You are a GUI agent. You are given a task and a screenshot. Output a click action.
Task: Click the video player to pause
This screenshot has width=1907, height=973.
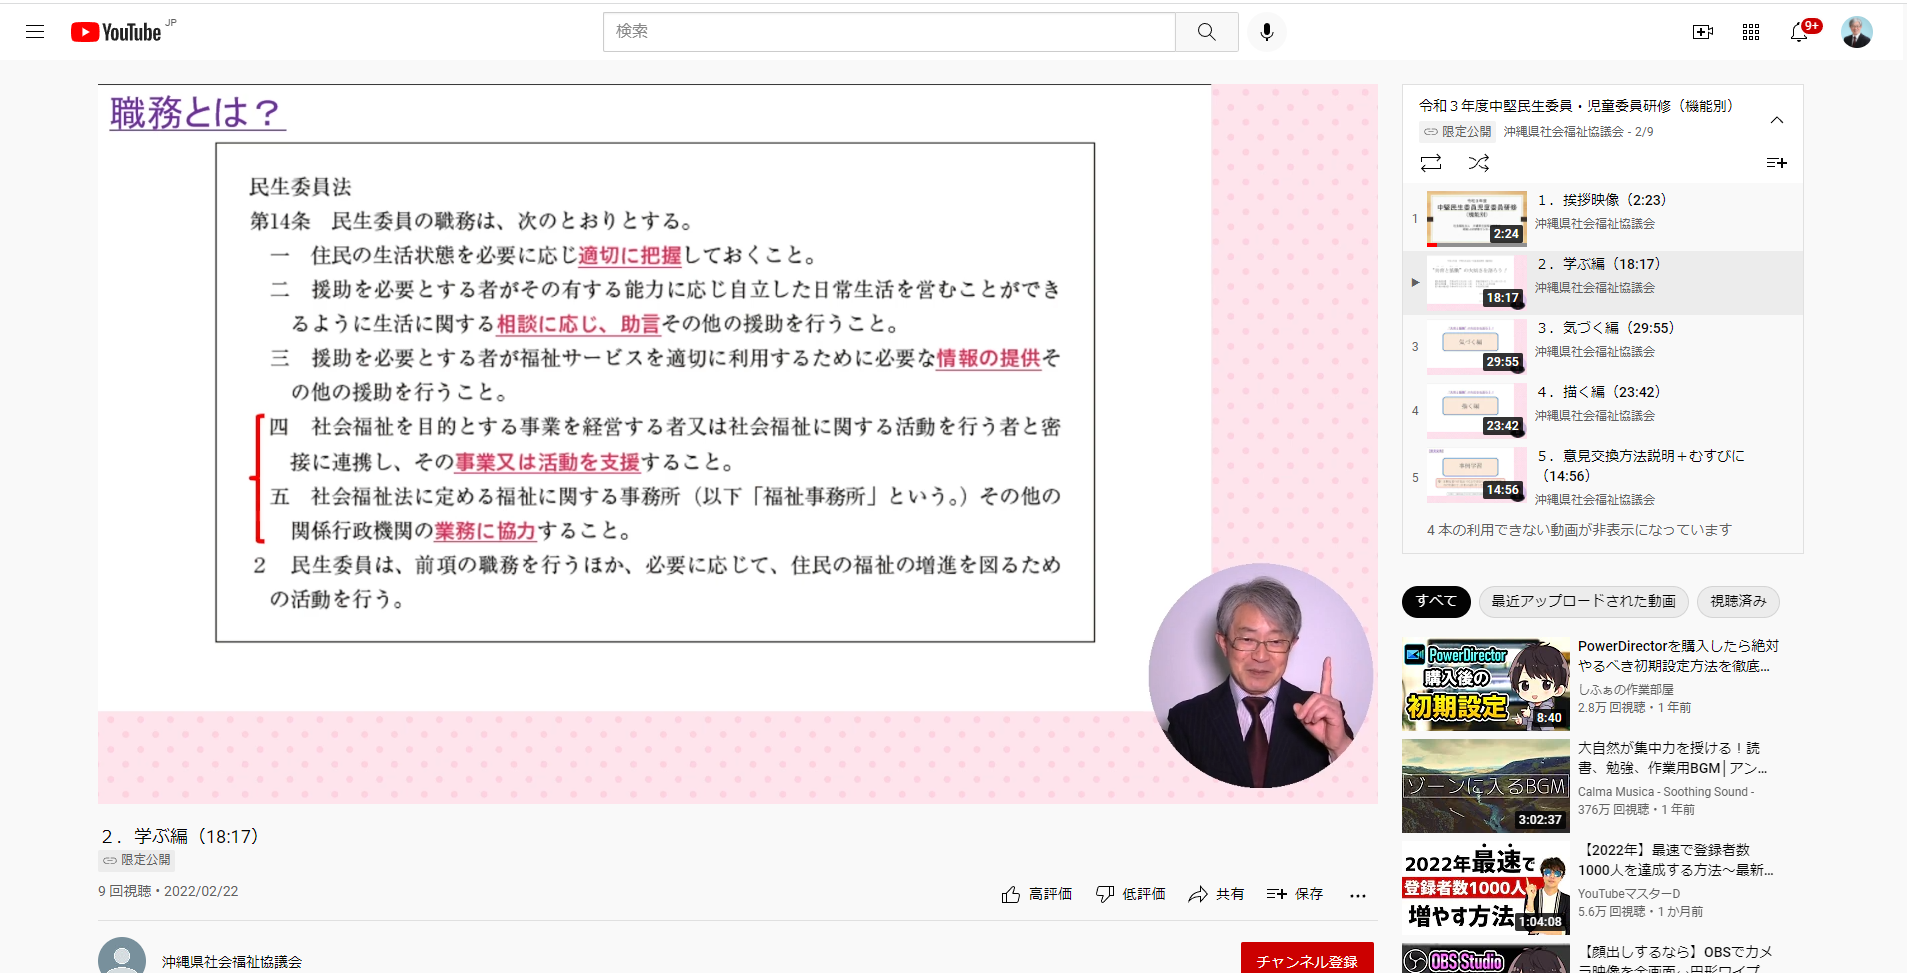(x=738, y=444)
